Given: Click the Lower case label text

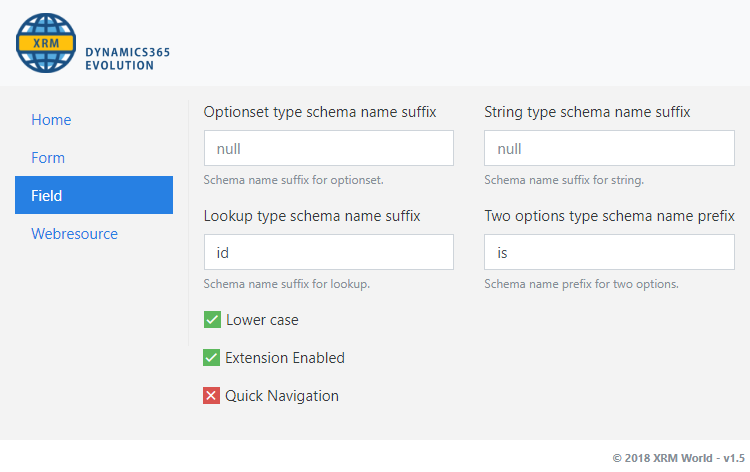Looking at the screenshot, I should click(262, 320).
